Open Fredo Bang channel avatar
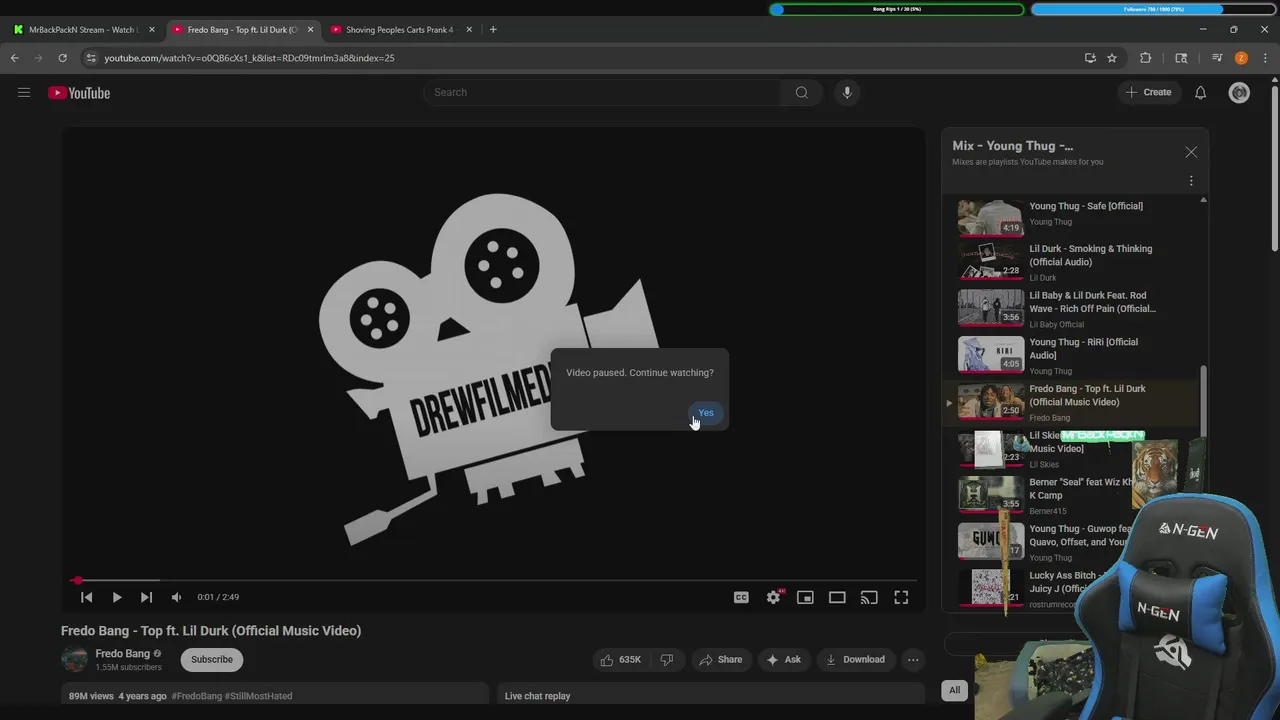Screen dimensions: 1280x720 74,659
